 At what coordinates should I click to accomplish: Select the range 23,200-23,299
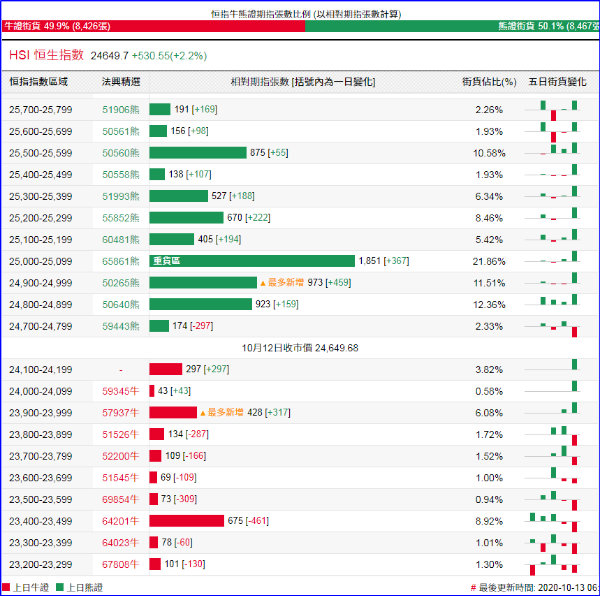41,565
